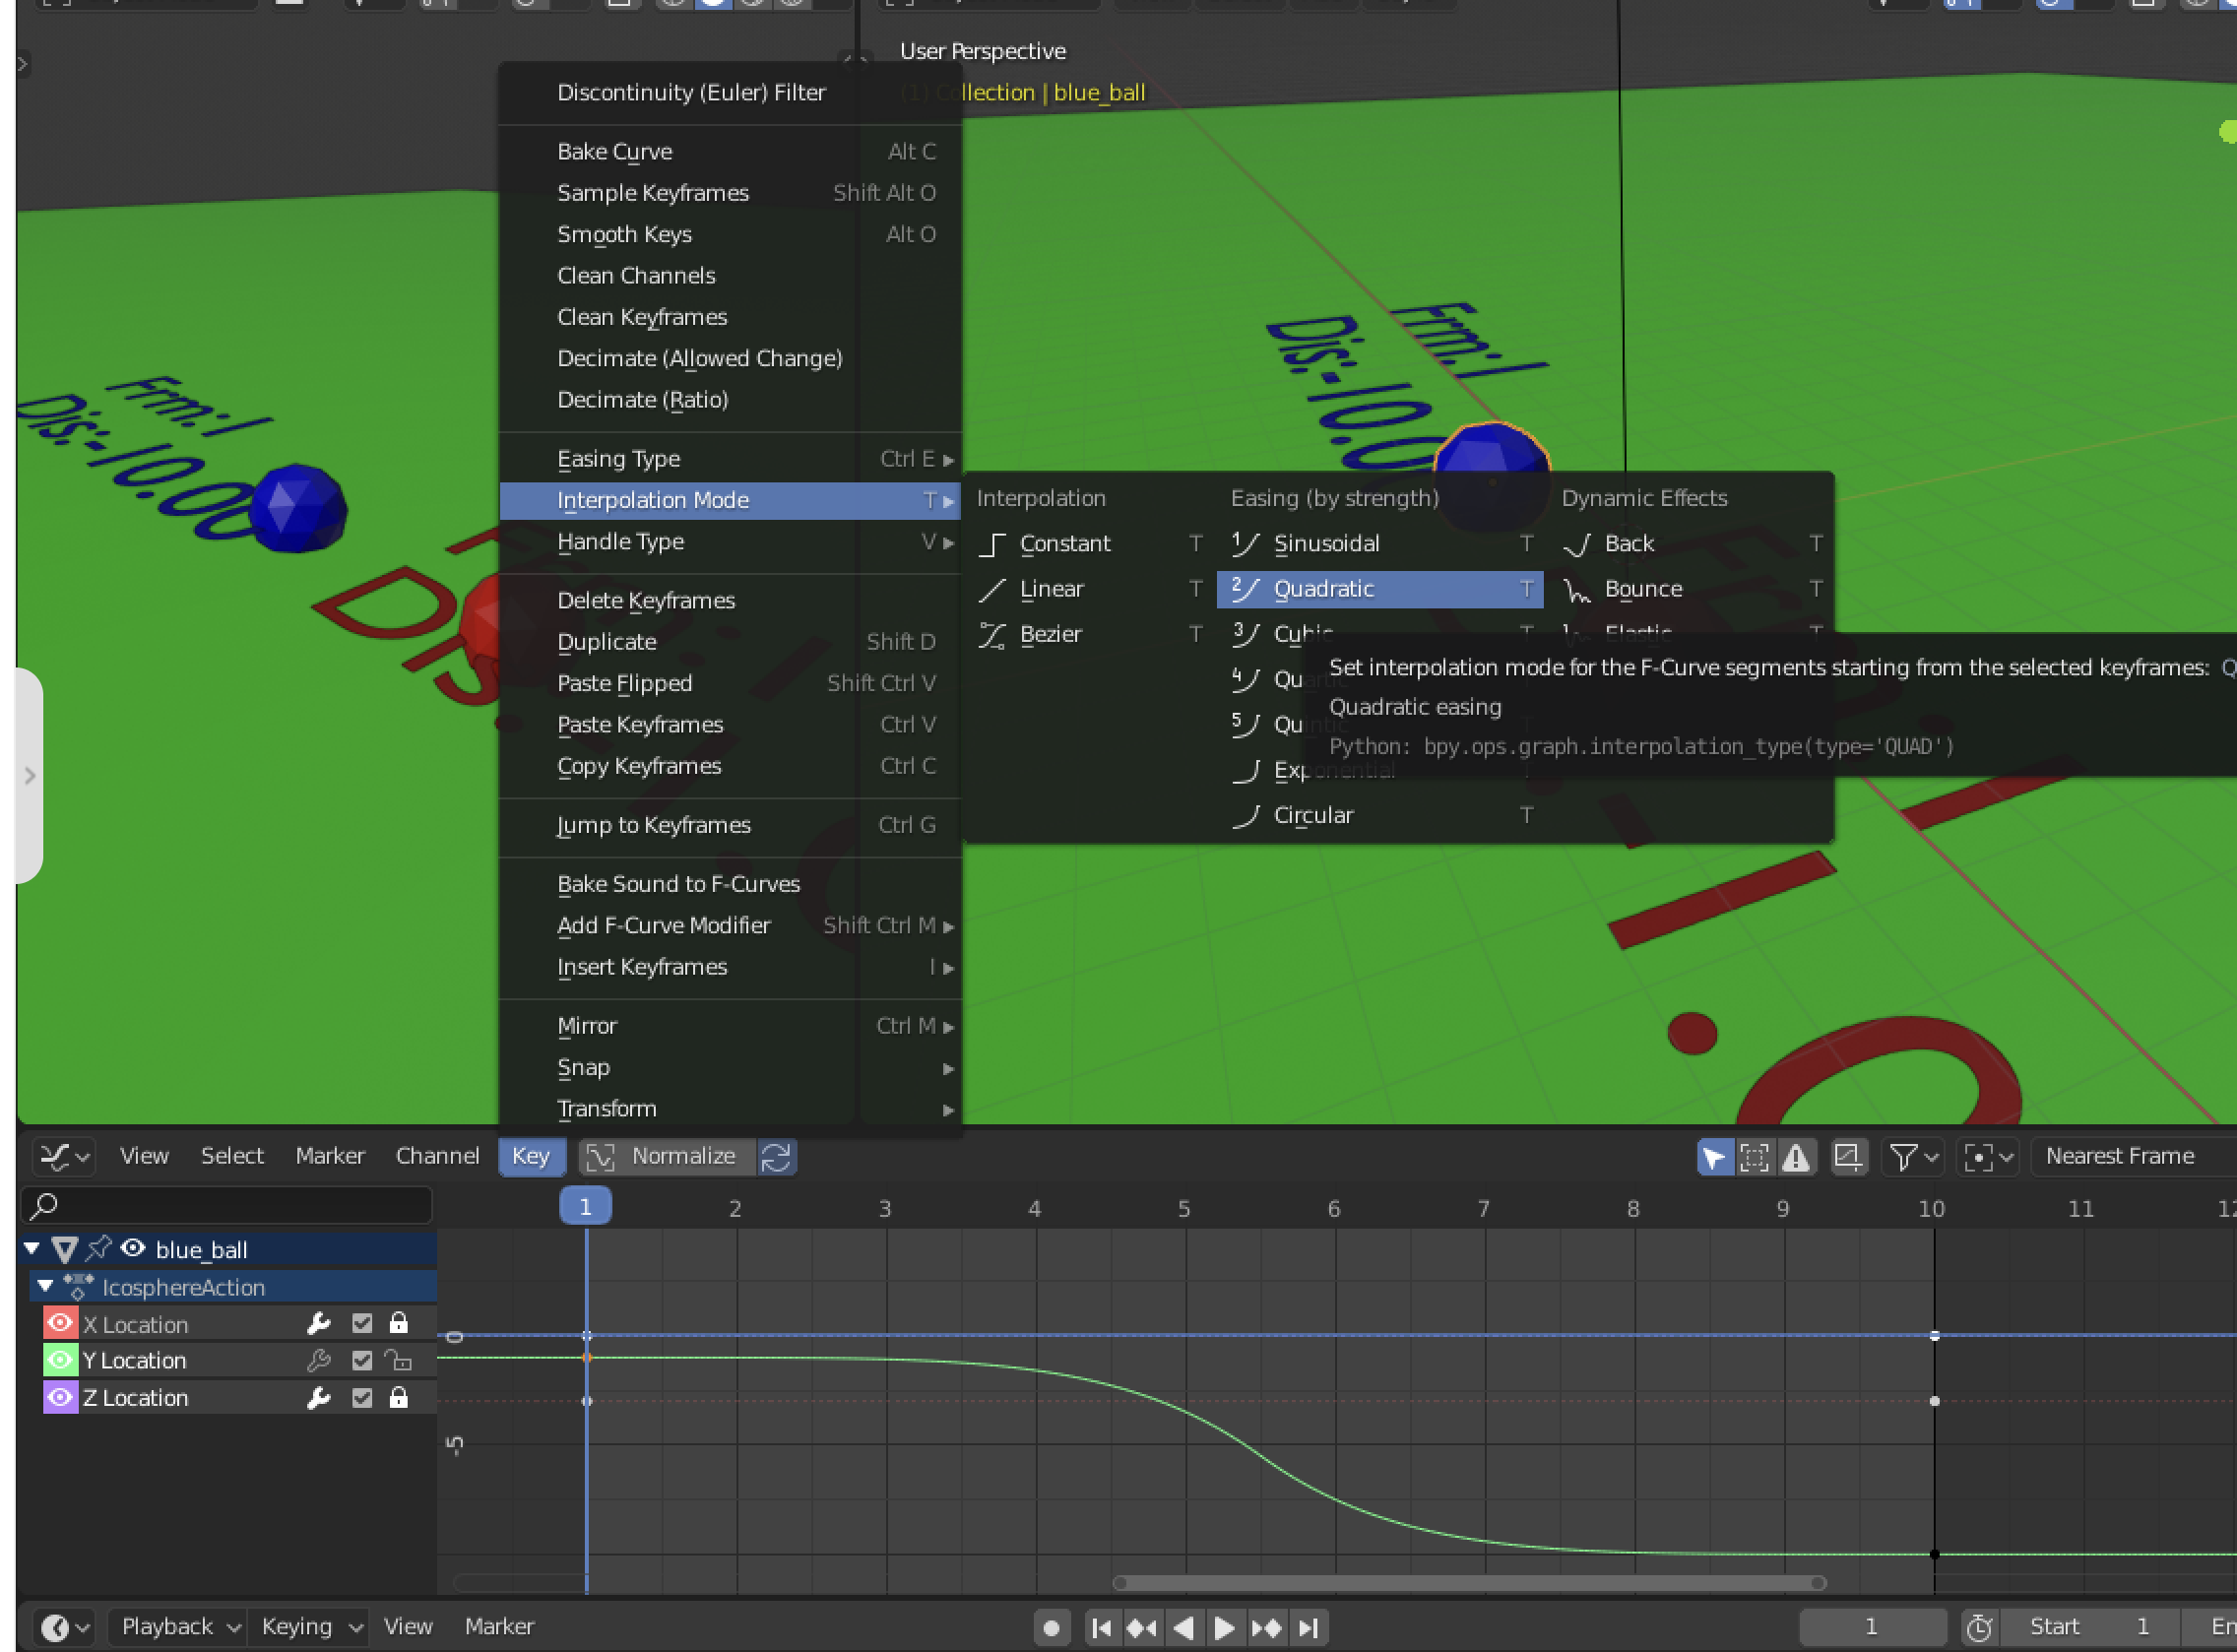The width and height of the screenshot is (2237, 1652).
Task: Select Back dynamic effect
Action: 1690,544
